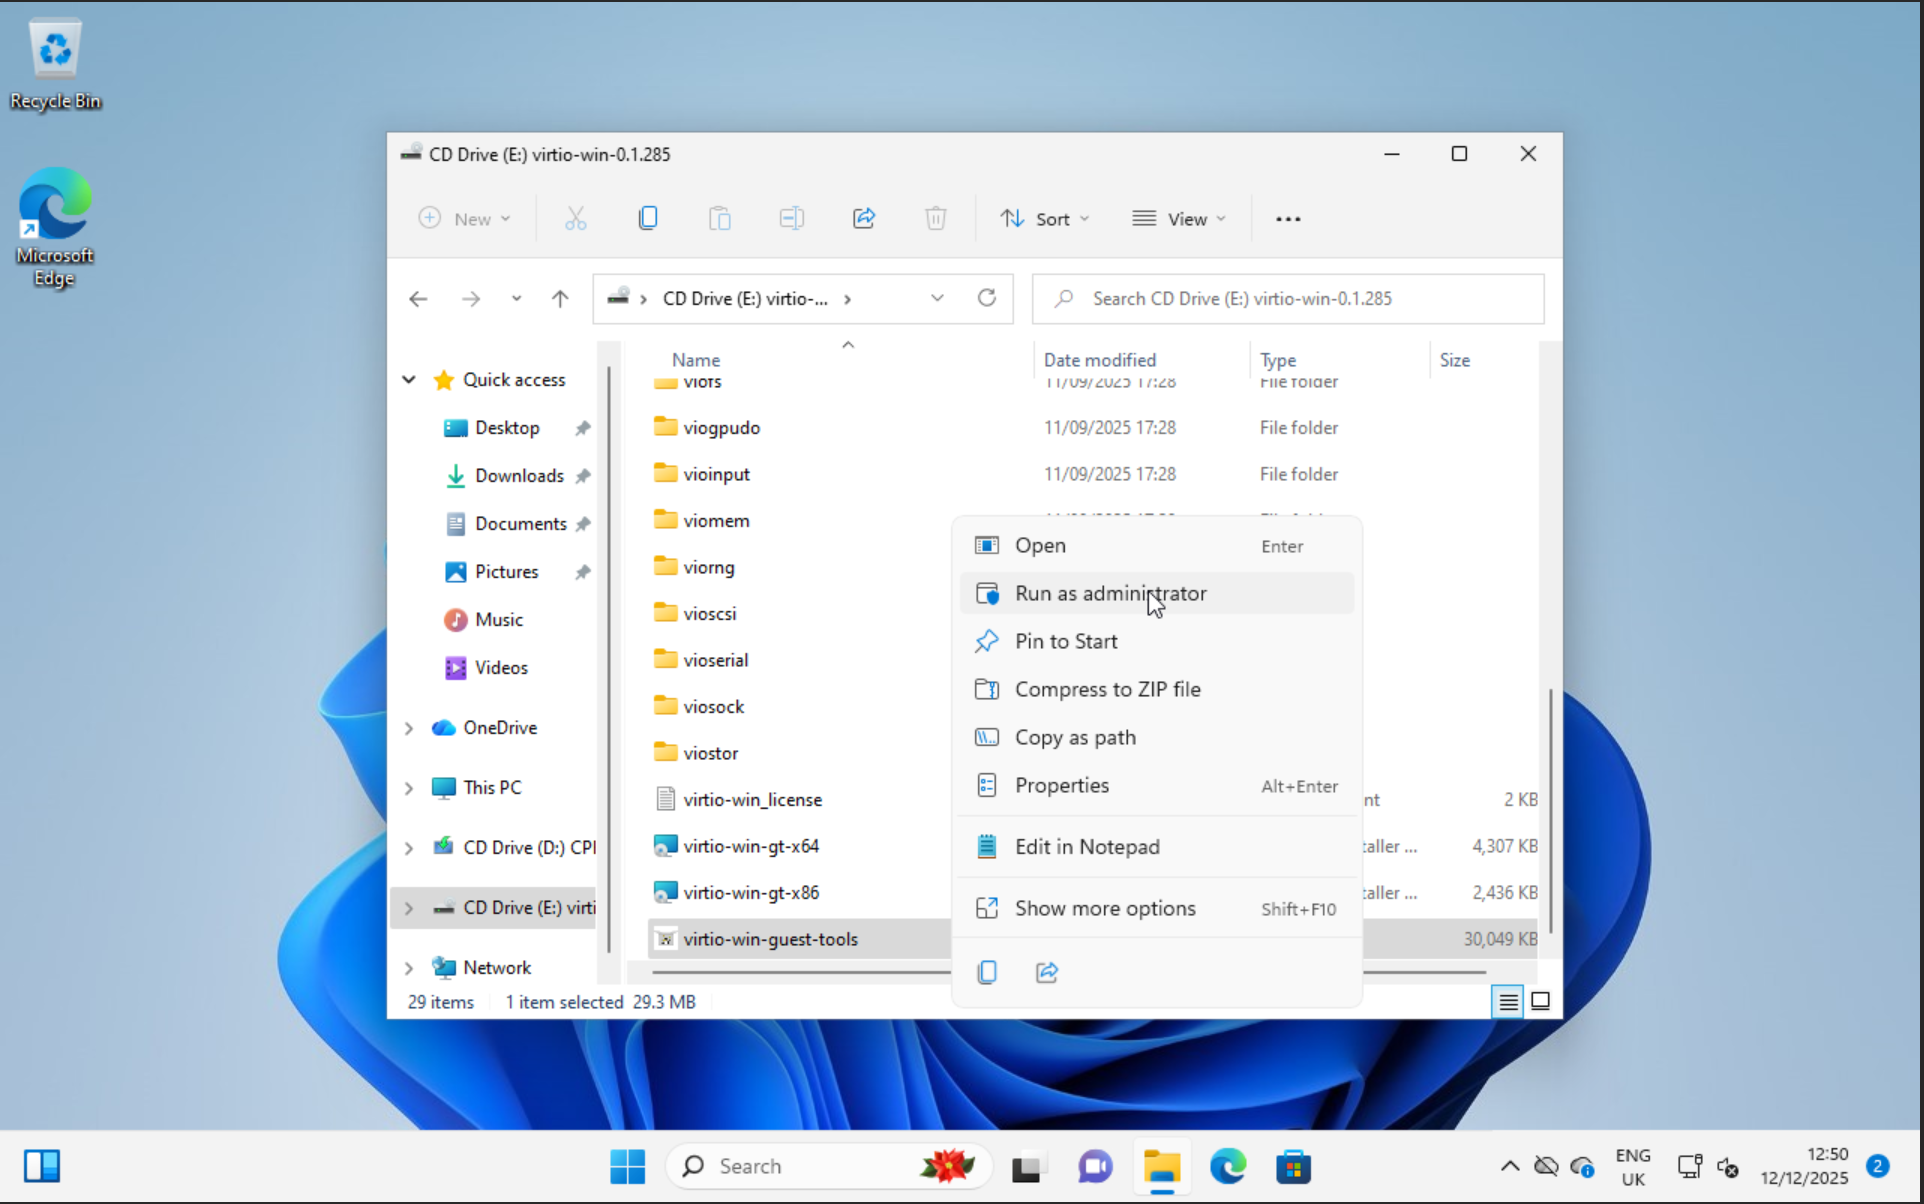Select the viogpudo folder
1924x1204 pixels.
(722, 428)
